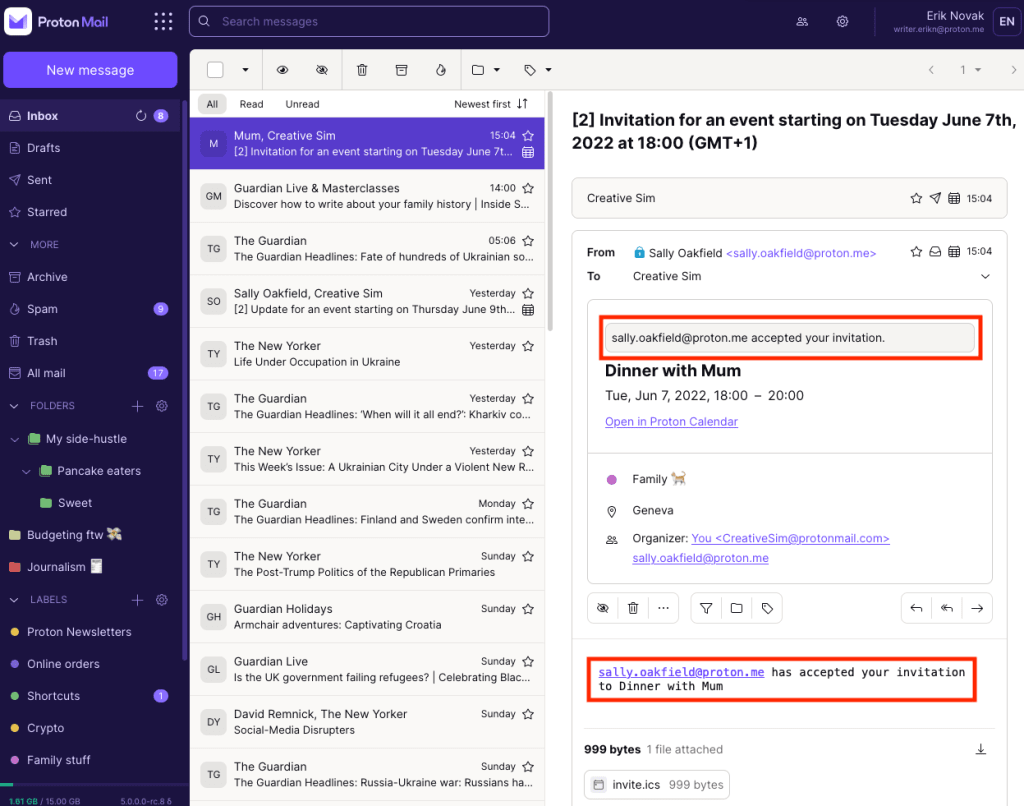Star the David Remnick email

(528, 714)
